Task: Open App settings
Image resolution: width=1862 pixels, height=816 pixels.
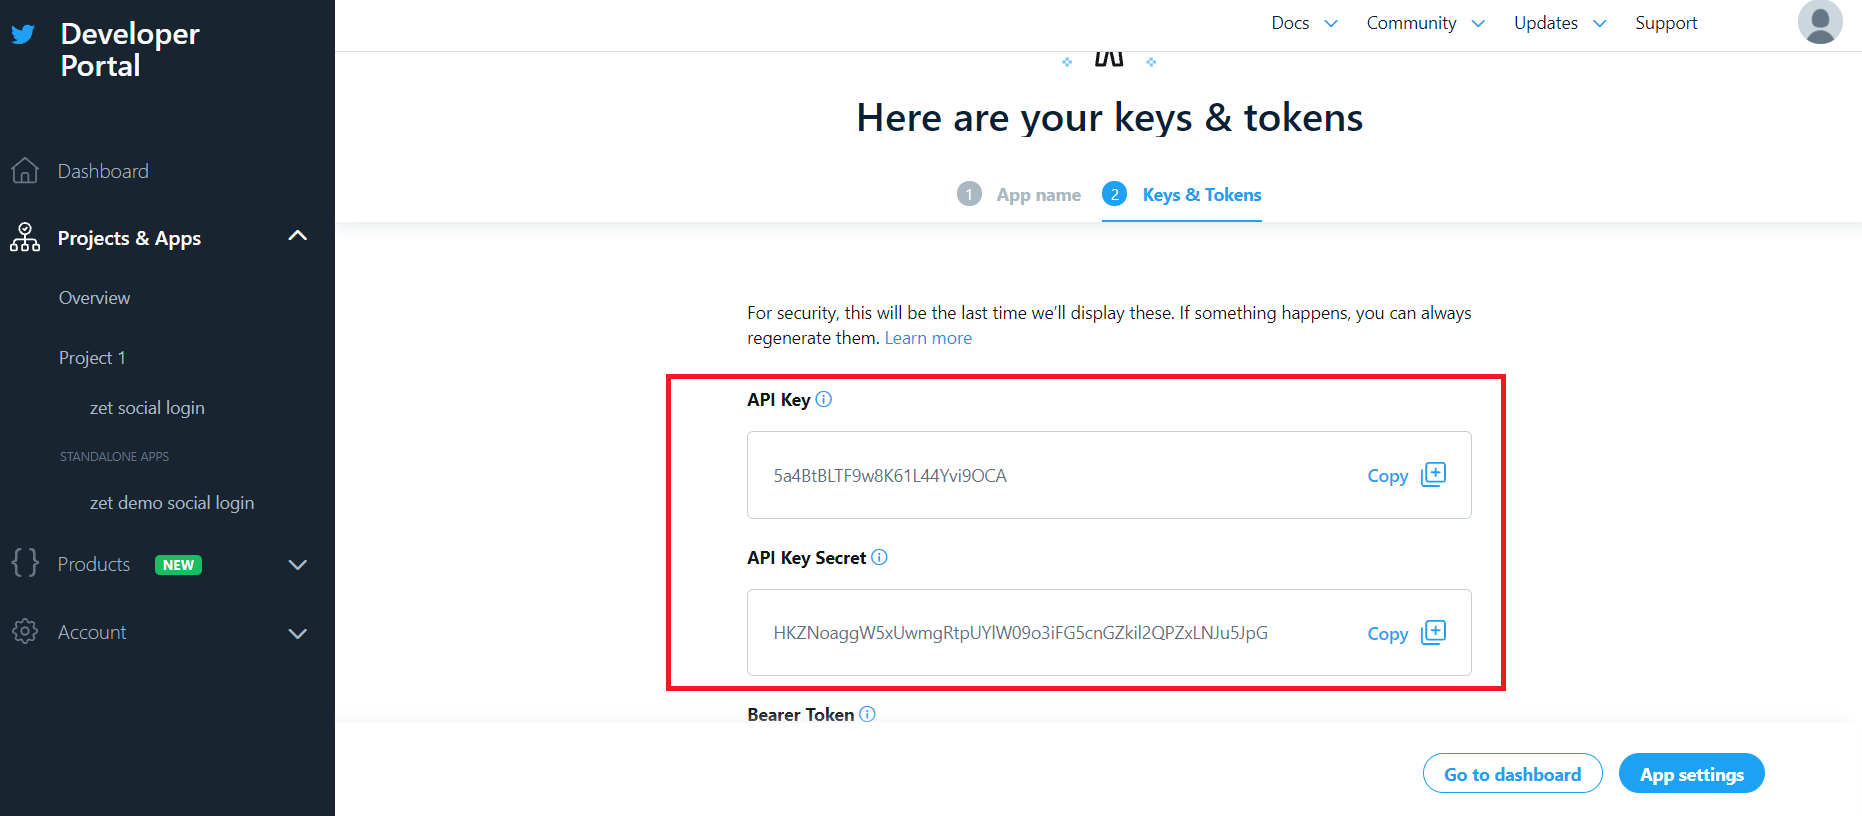Action: tap(1691, 774)
